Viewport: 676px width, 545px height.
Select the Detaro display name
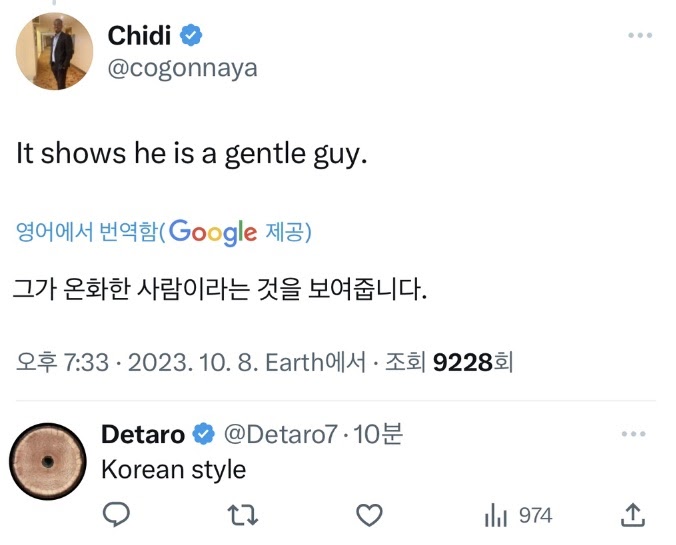point(144,434)
